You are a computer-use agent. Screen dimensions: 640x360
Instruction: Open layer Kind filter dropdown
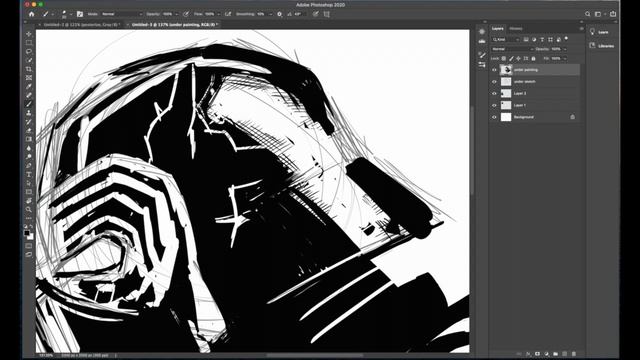pyautogui.click(x=506, y=40)
